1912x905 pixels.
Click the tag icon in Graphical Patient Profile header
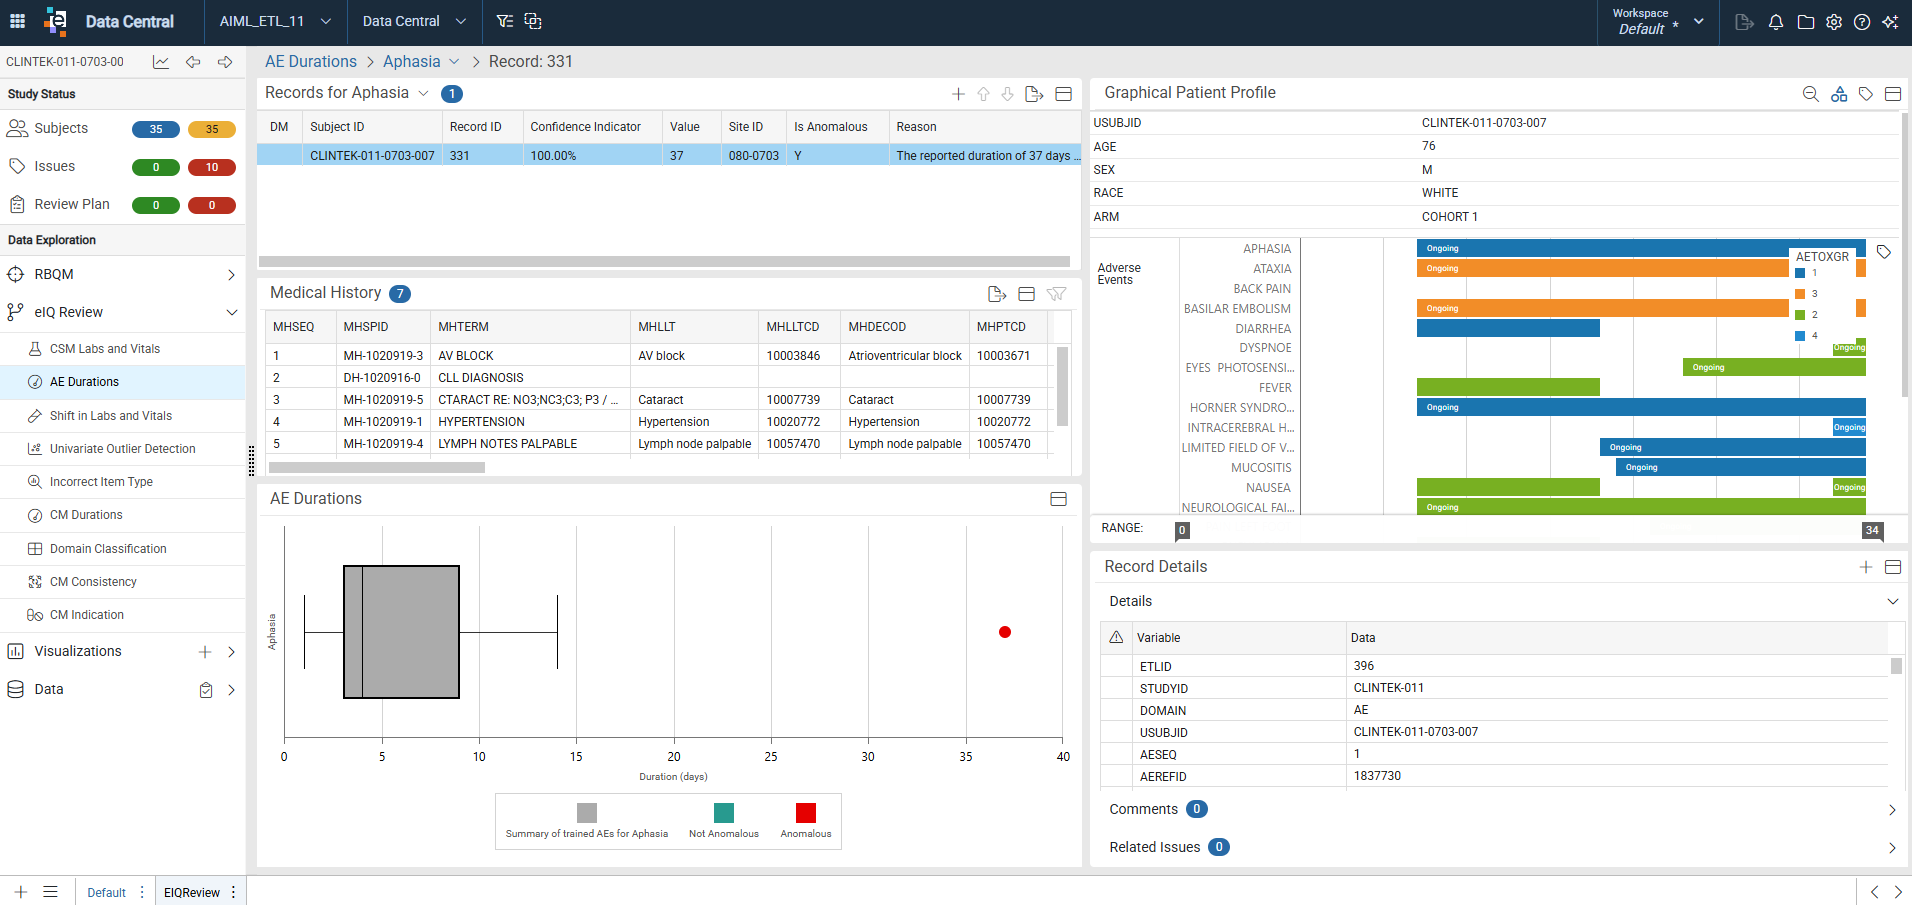pos(1866,94)
